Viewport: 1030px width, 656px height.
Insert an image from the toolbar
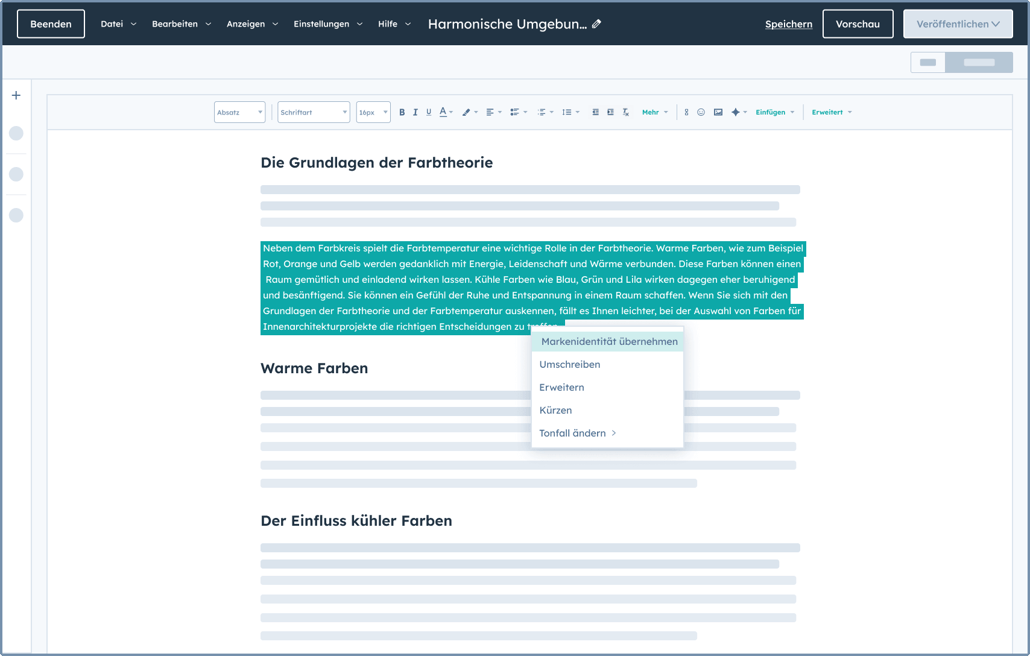pyautogui.click(x=717, y=112)
